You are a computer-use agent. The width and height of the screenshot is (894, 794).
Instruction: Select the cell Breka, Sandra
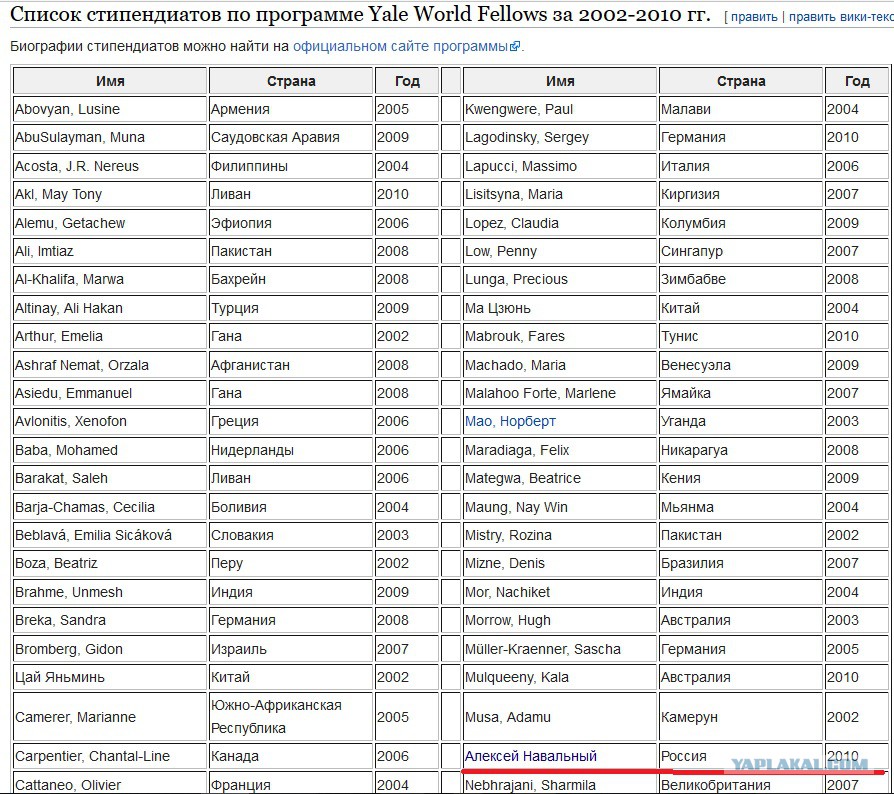click(110, 620)
